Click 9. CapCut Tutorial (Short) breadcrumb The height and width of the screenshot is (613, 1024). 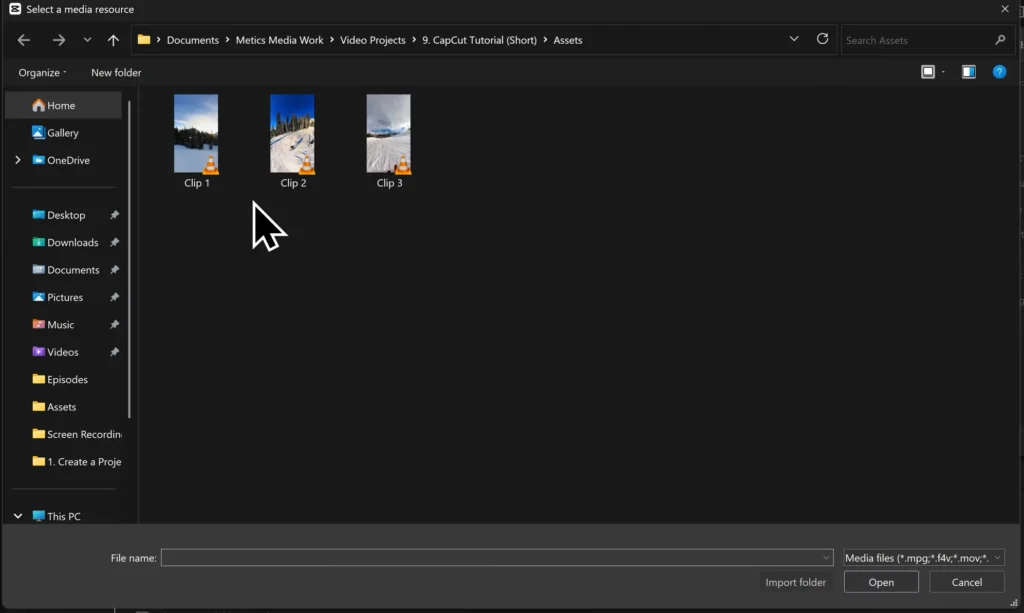tap(479, 40)
